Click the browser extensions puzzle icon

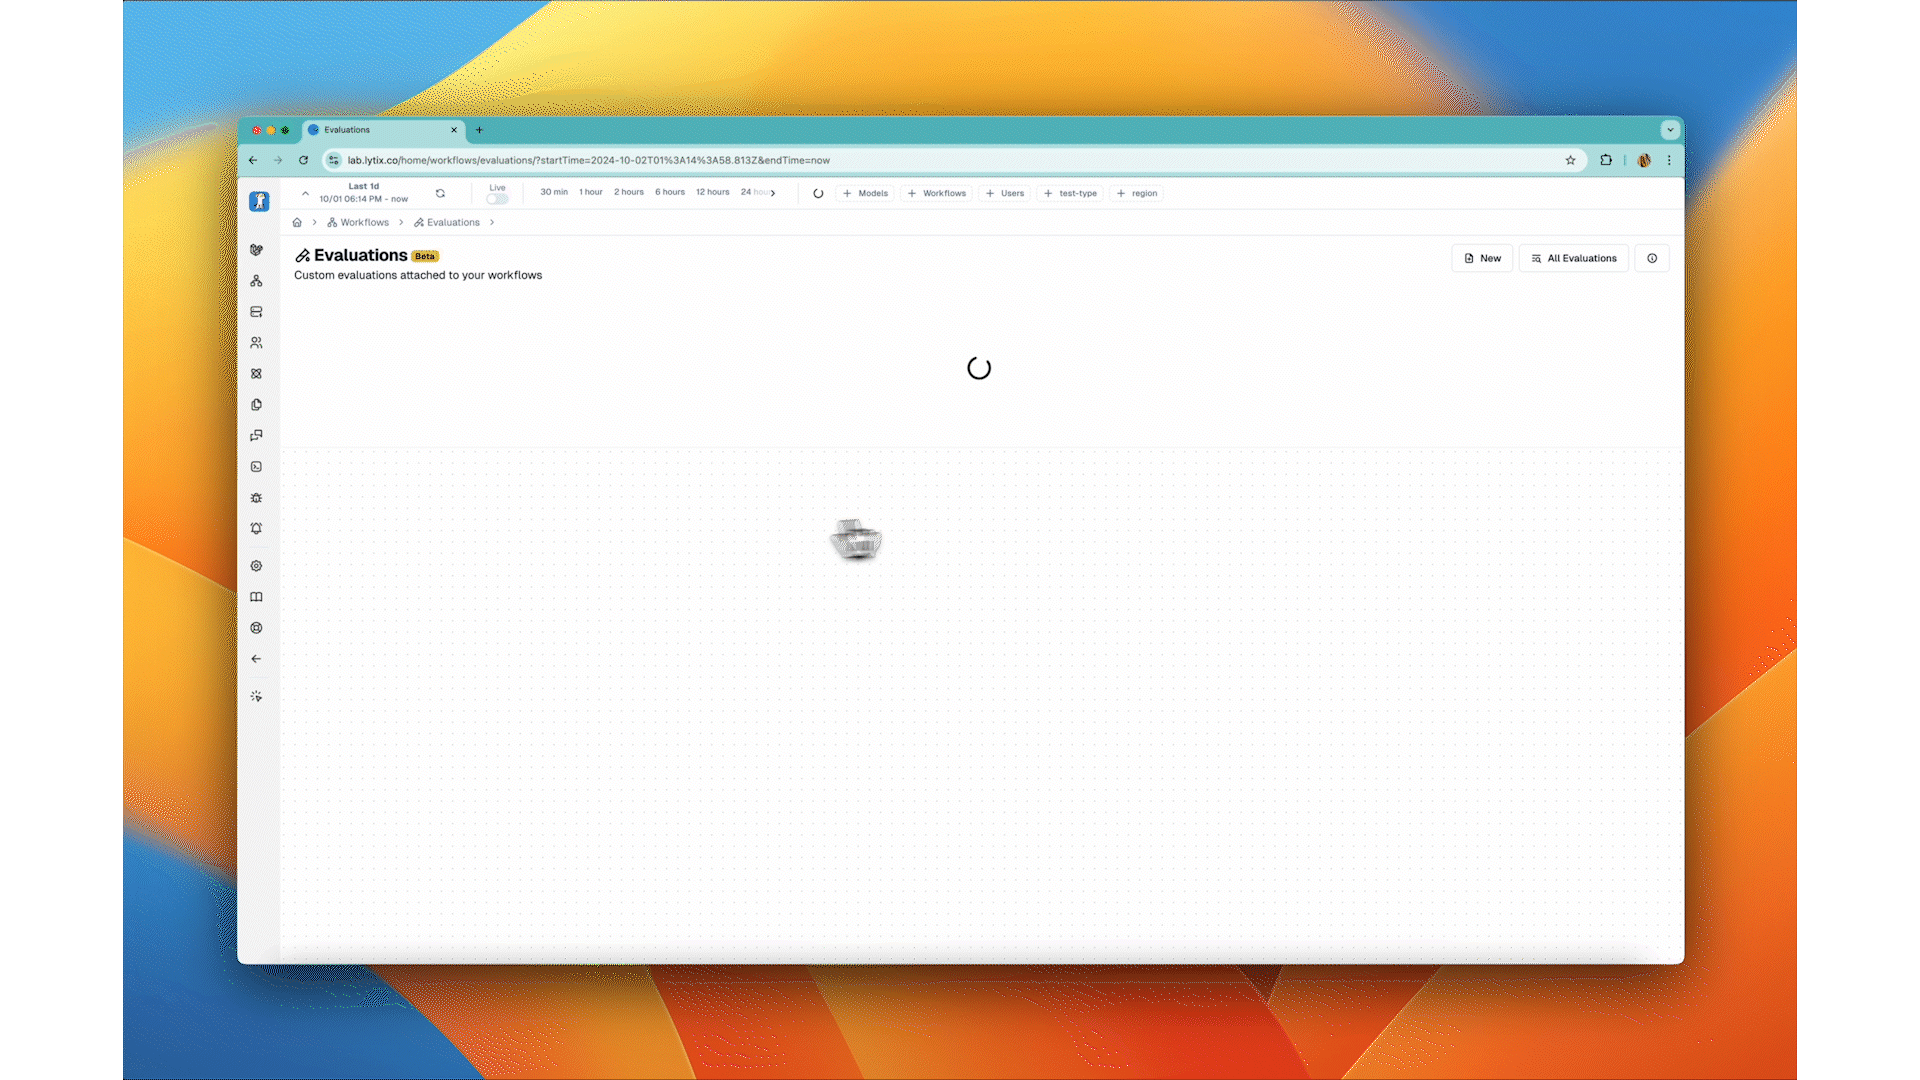[1606, 160]
